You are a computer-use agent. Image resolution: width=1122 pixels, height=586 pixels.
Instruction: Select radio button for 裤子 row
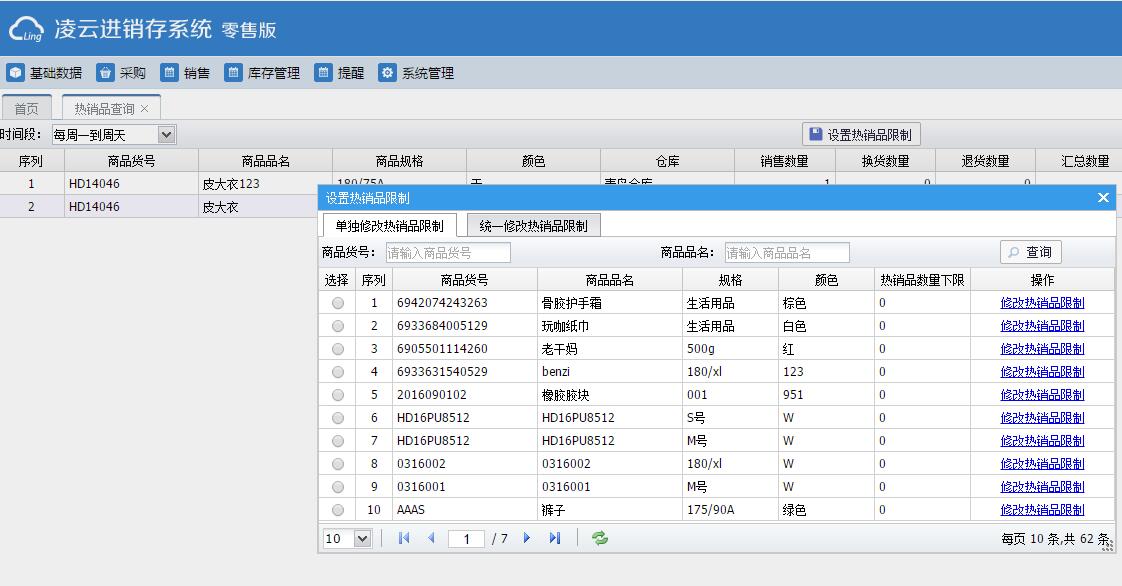[338, 510]
